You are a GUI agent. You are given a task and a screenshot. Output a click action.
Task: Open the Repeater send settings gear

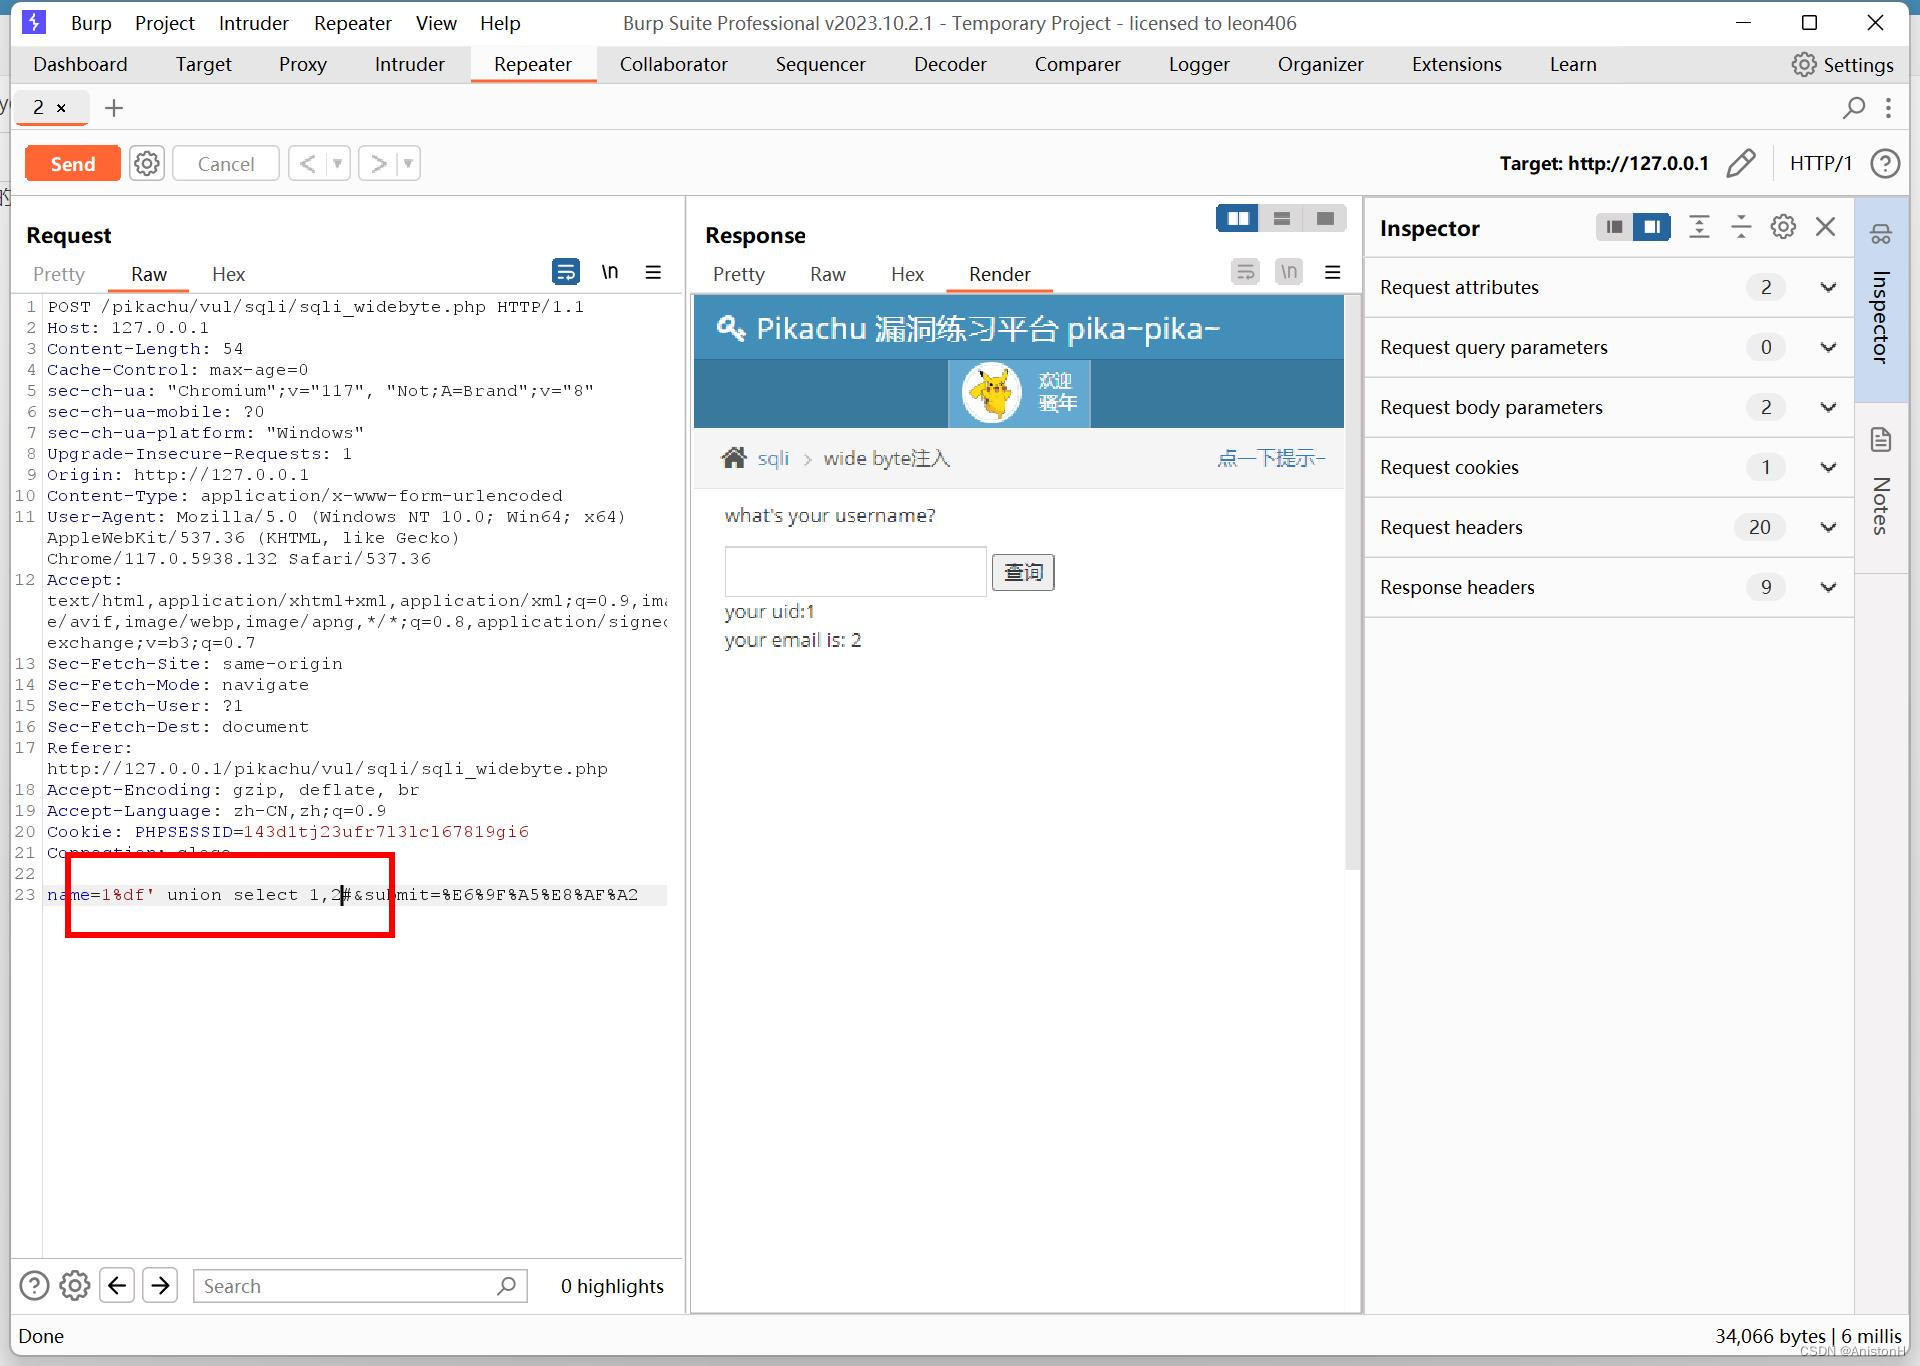(x=147, y=163)
